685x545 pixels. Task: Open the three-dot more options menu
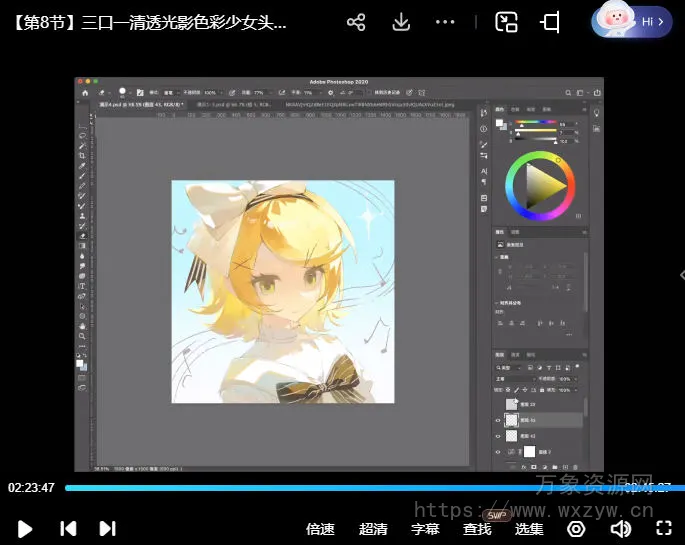[446, 22]
